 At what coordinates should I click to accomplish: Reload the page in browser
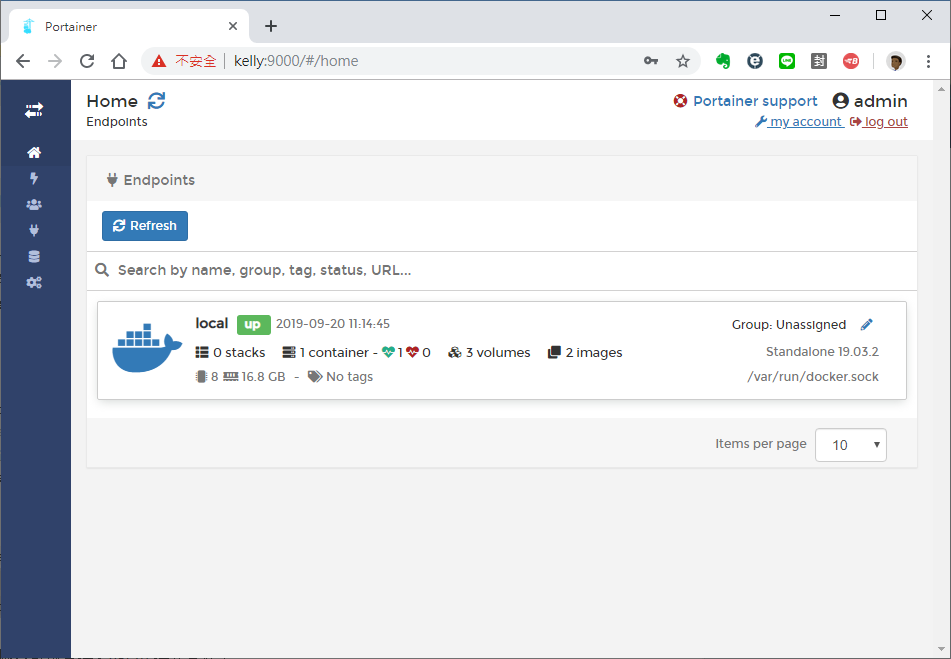pyautogui.click(x=87, y=61)
